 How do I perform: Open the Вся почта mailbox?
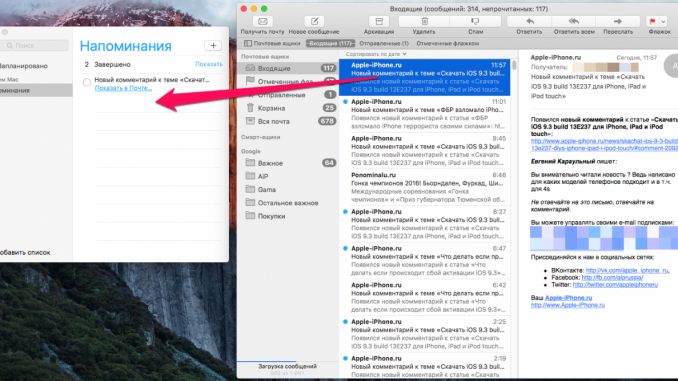pyautogui.click(x=288, y=122)
